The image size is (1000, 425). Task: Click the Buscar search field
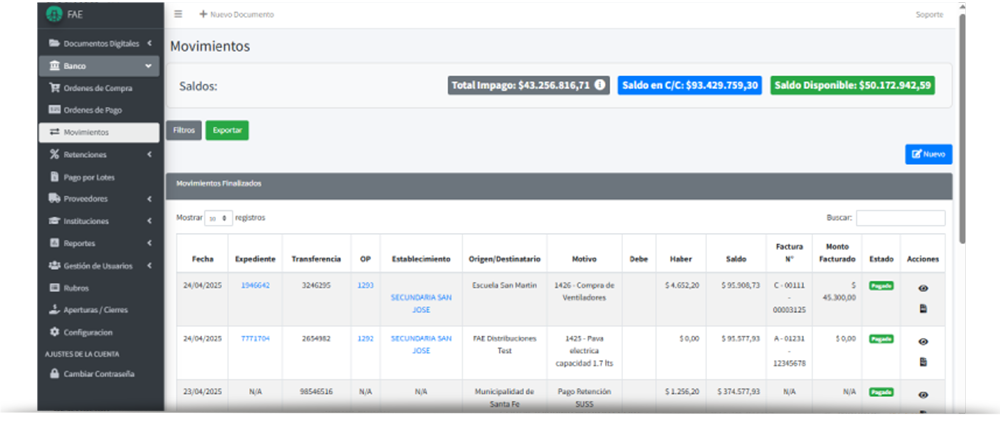click(900, 217)
